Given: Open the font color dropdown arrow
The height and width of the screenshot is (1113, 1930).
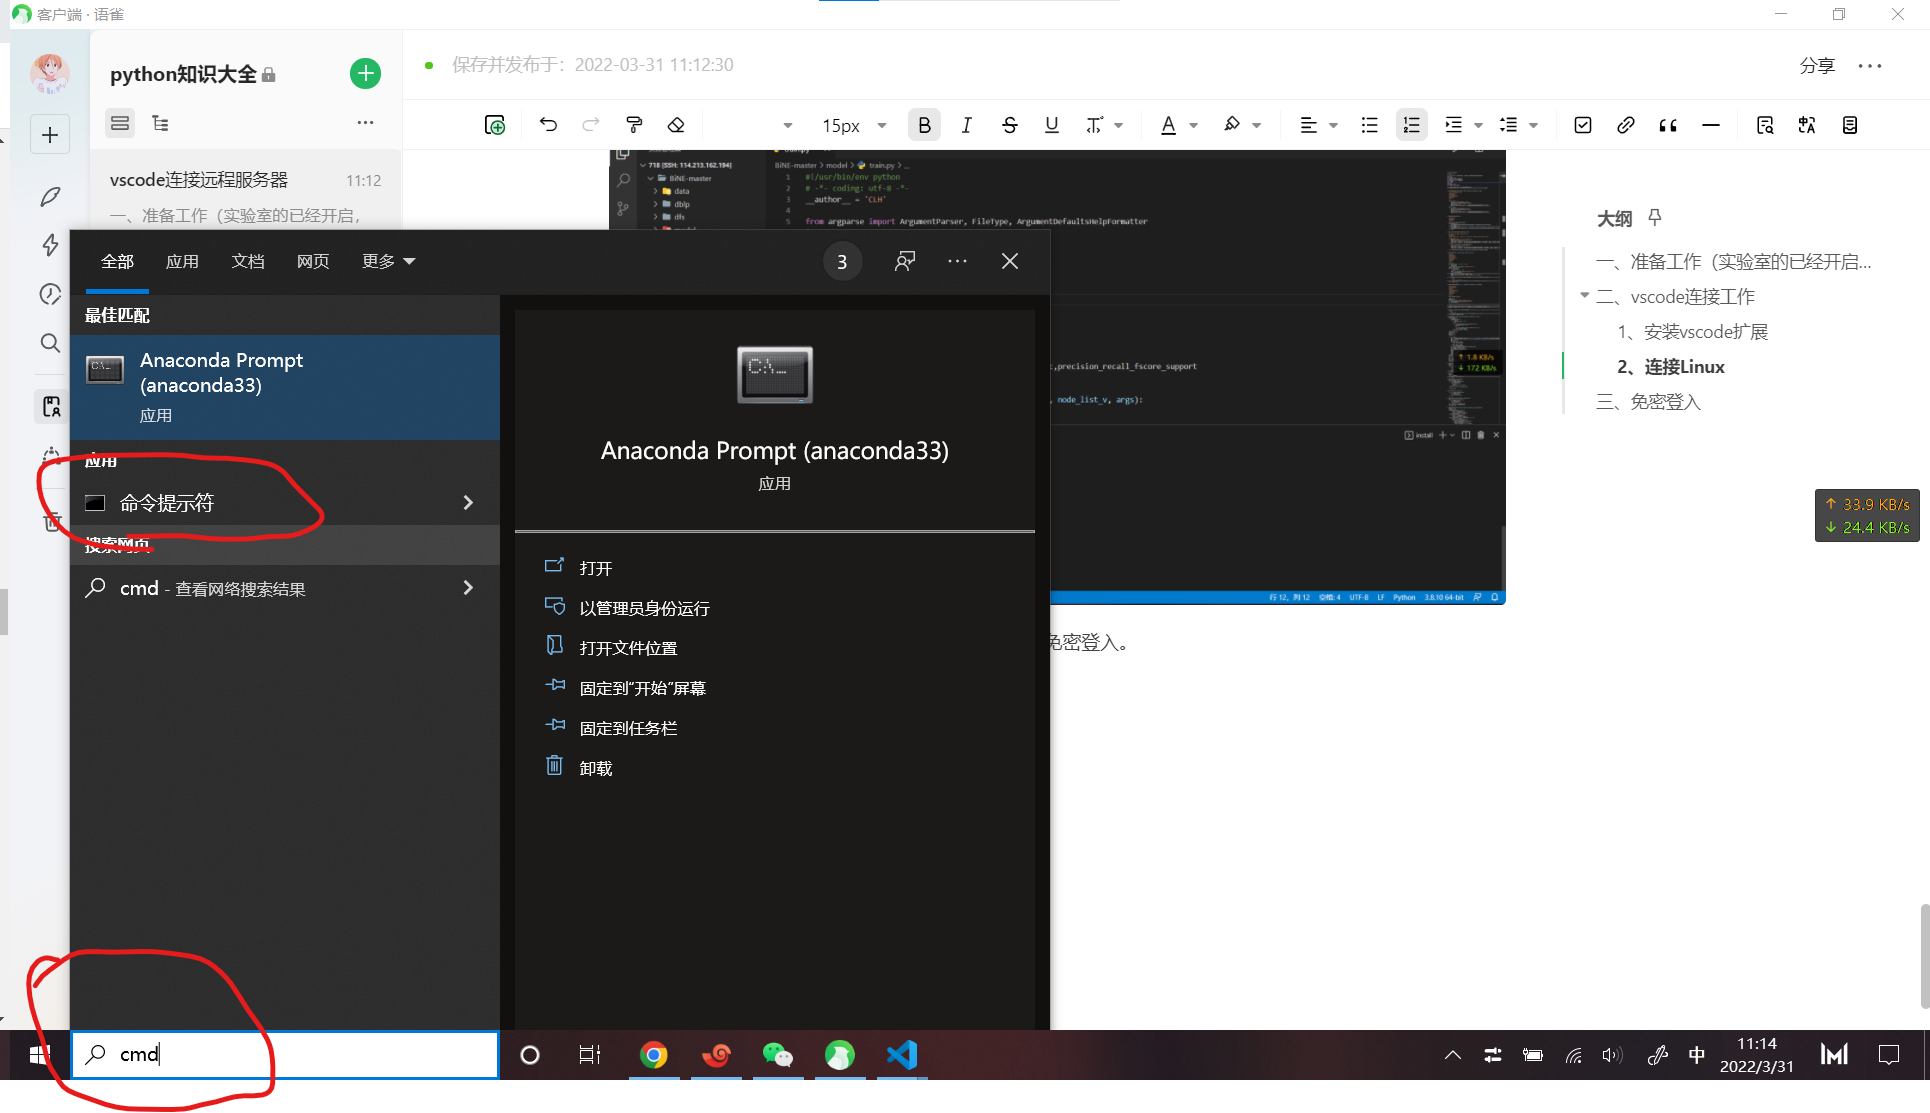Looking at the screenshot, I should [1194, 126].
